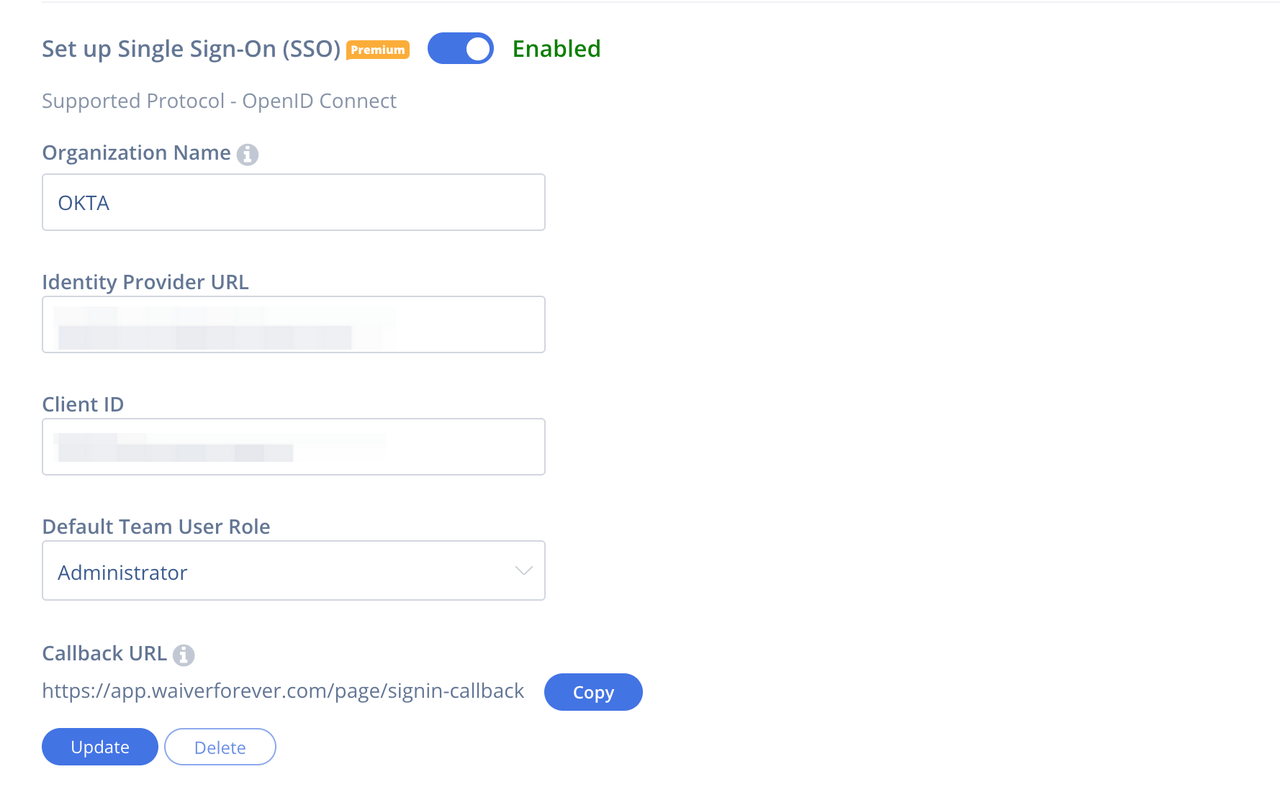1280x787 pixels.
Task: Click the Update button
Action: [x=100, y=747]
